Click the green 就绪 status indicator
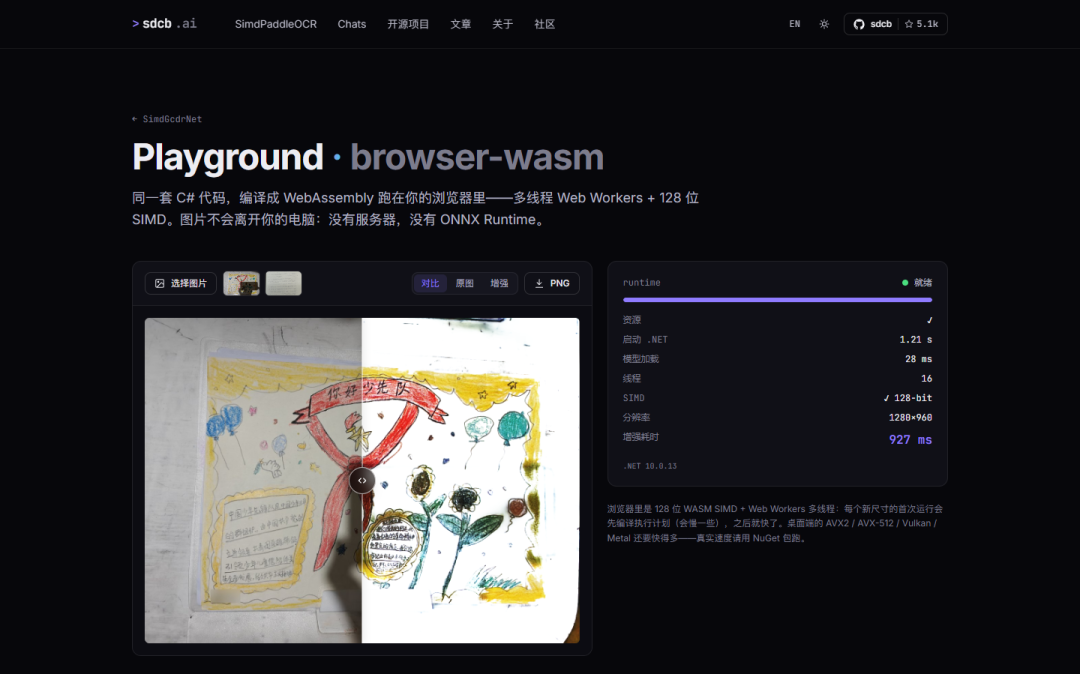Viewport: 1080px width, 674px height. pyautogui.click(x=917, y=283)
